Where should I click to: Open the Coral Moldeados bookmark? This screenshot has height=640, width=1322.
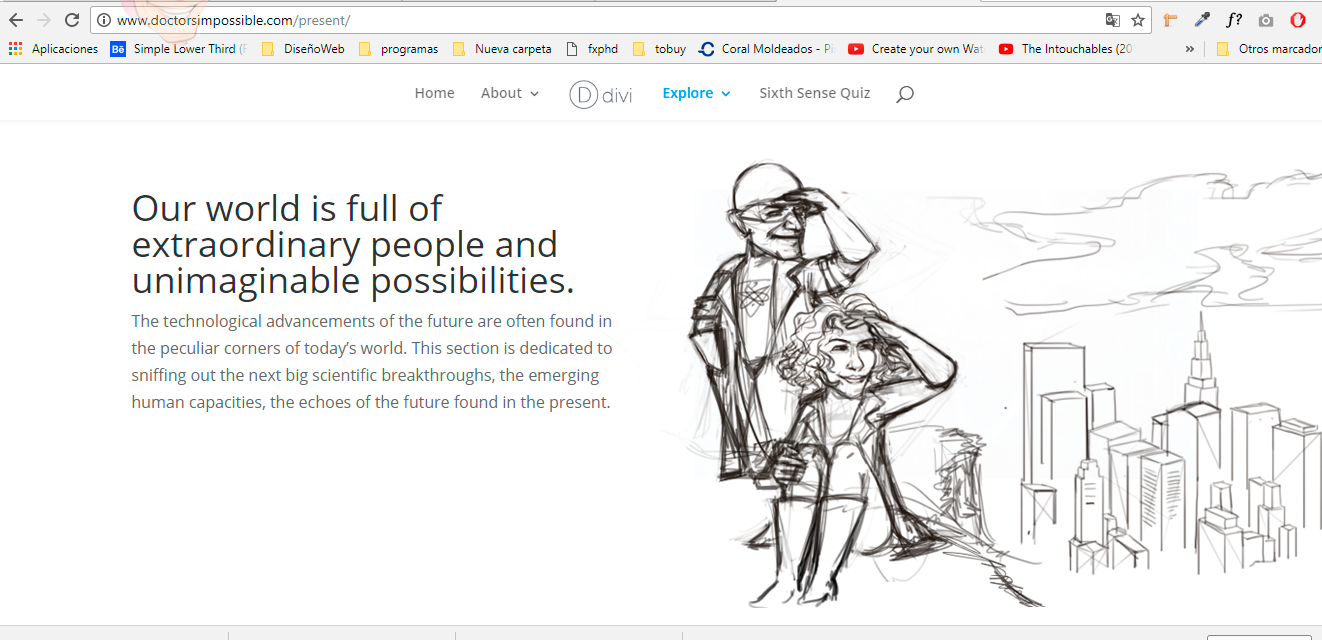click(766, 49)
